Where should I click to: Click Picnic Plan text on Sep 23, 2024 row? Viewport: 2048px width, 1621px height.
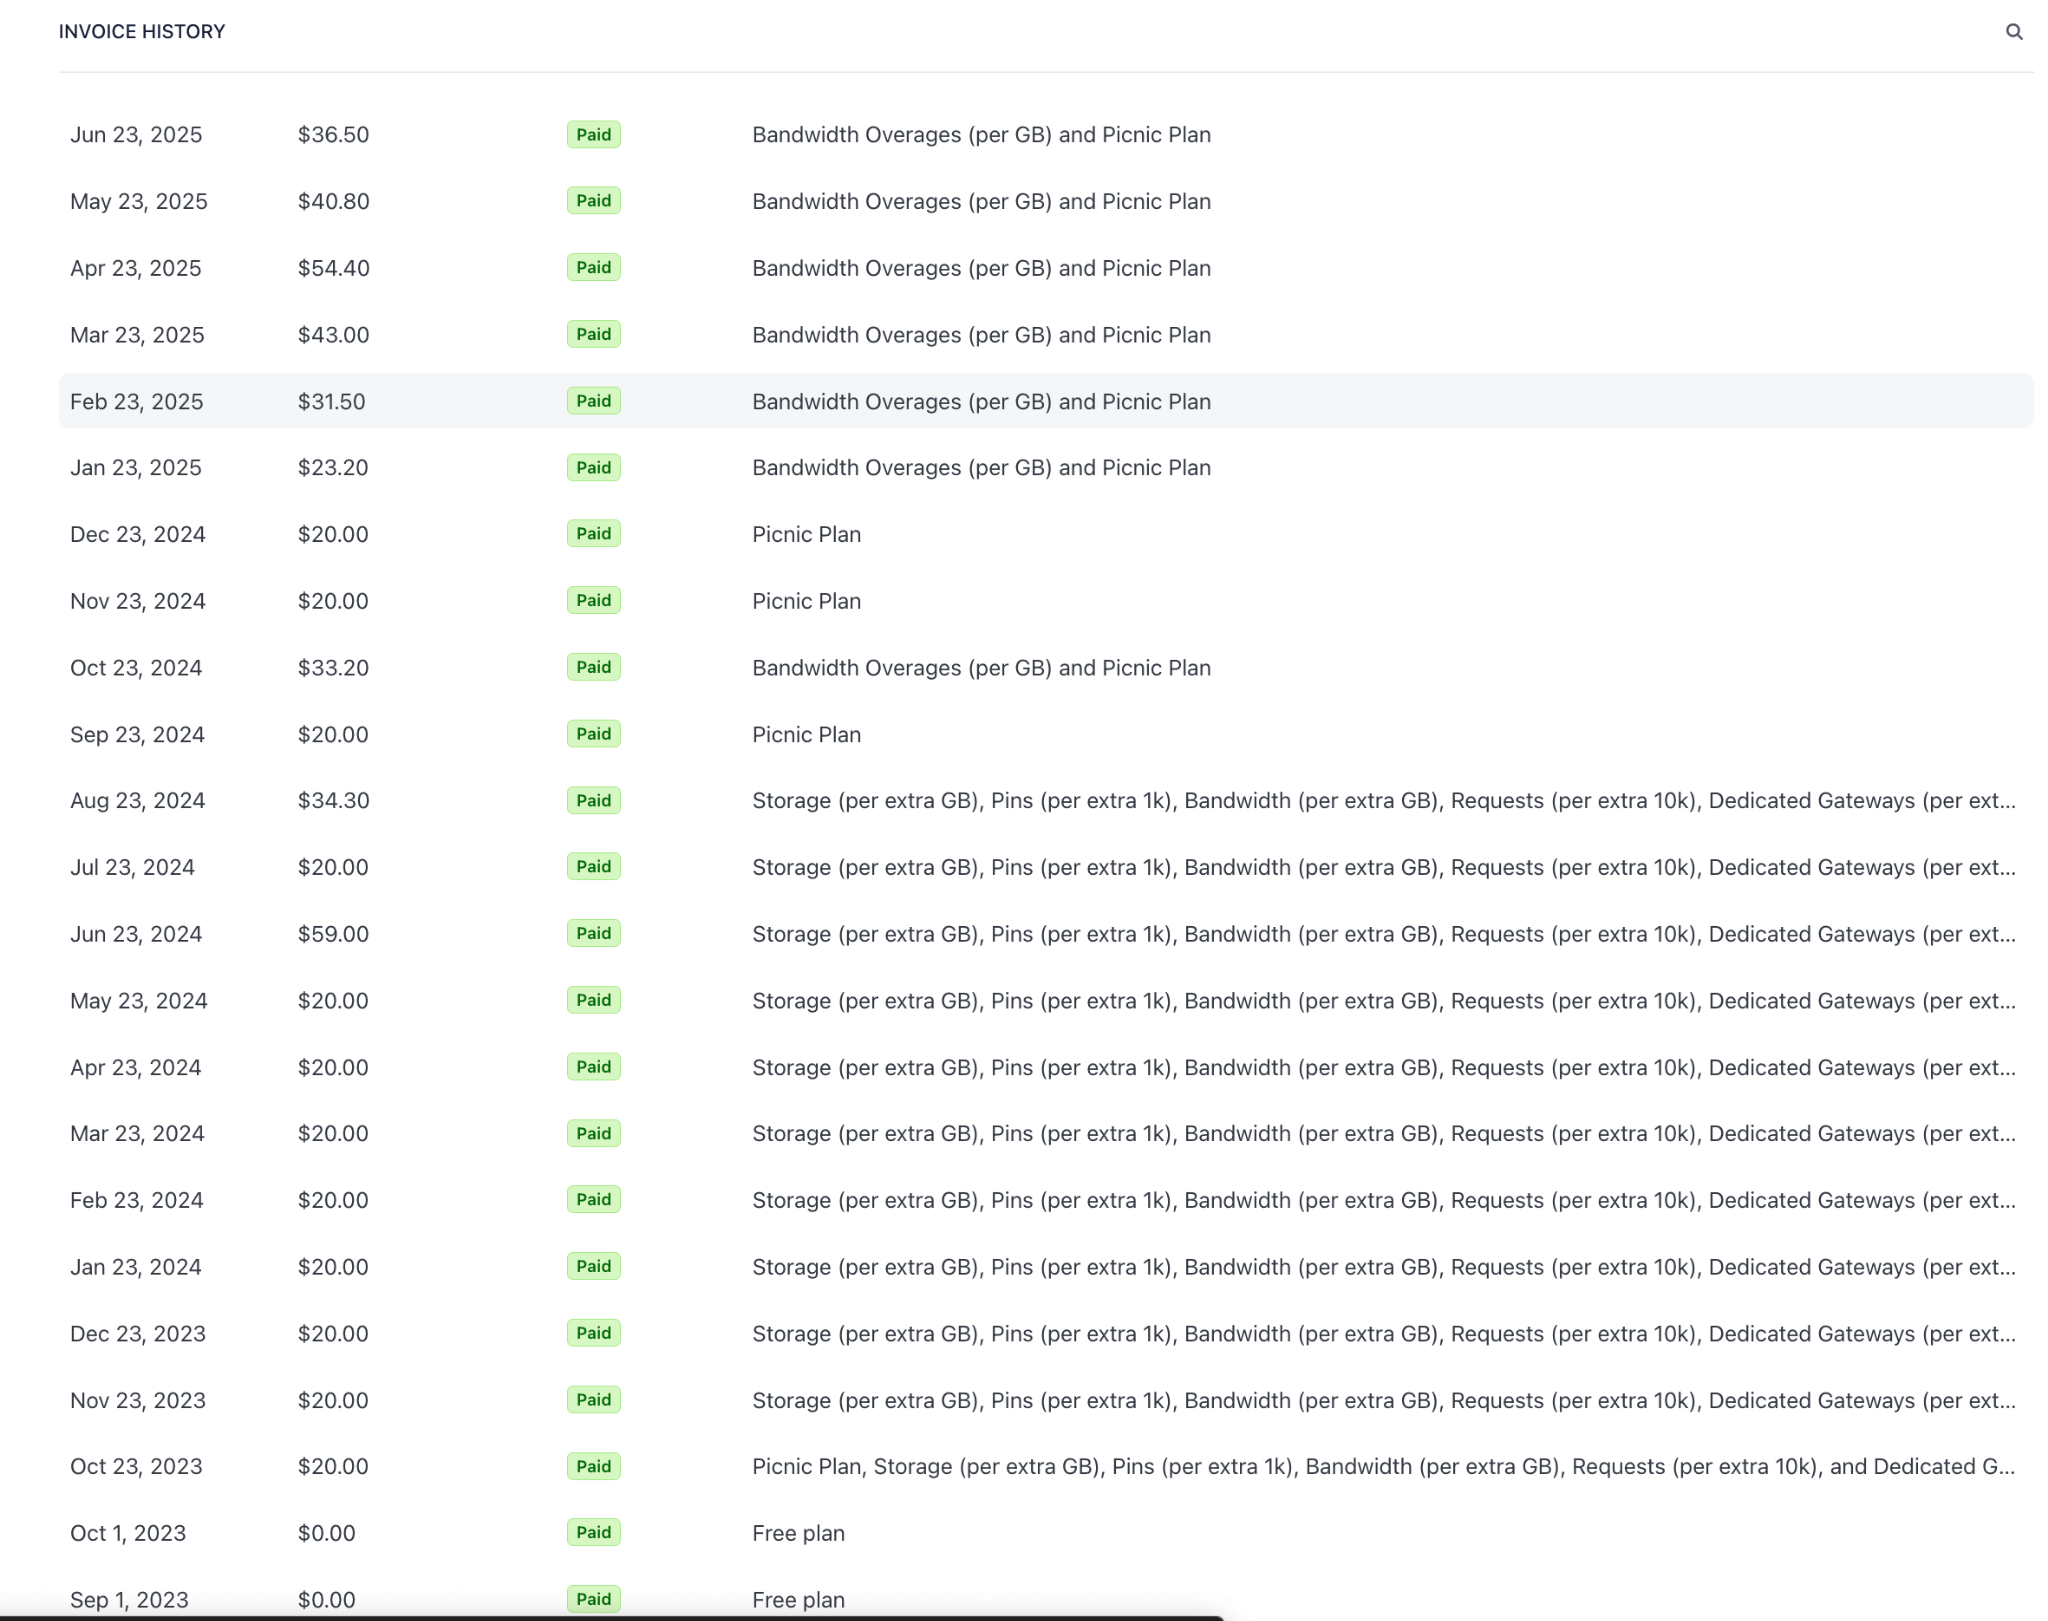tap(805, 735)
